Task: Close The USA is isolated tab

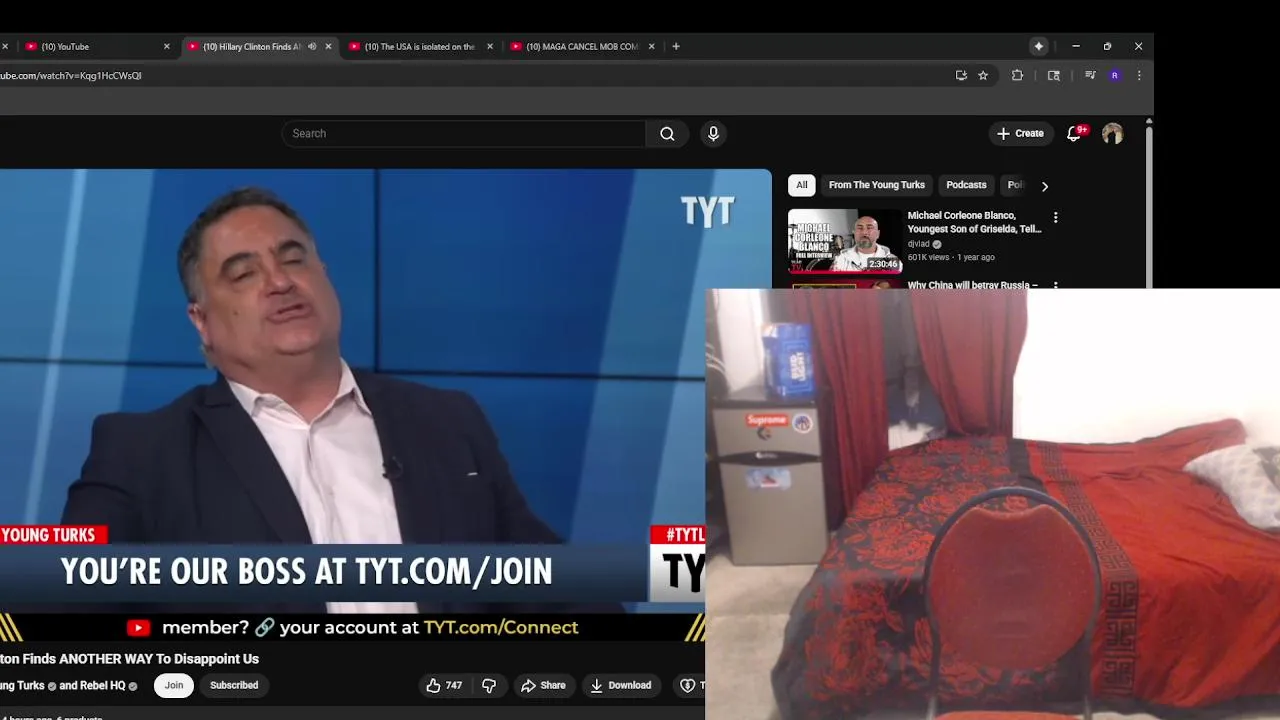Action: click(x=490, y=46)
